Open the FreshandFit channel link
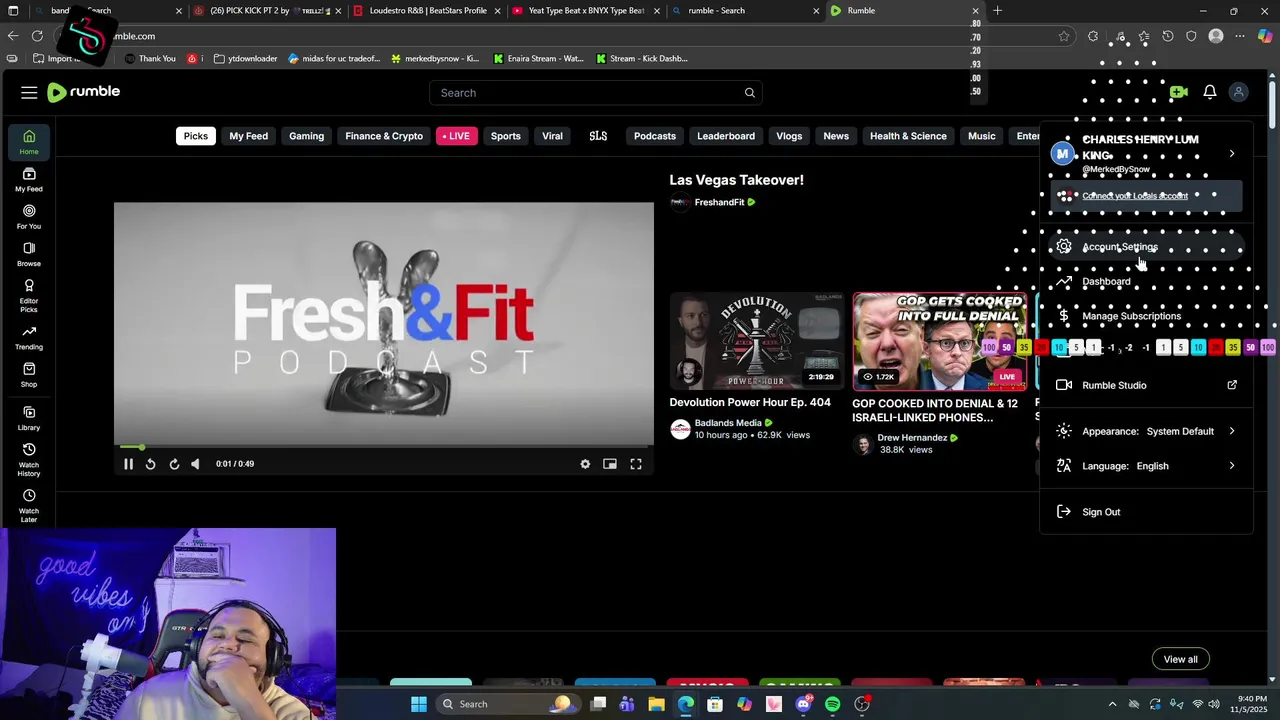 click(x=719, y=202)
